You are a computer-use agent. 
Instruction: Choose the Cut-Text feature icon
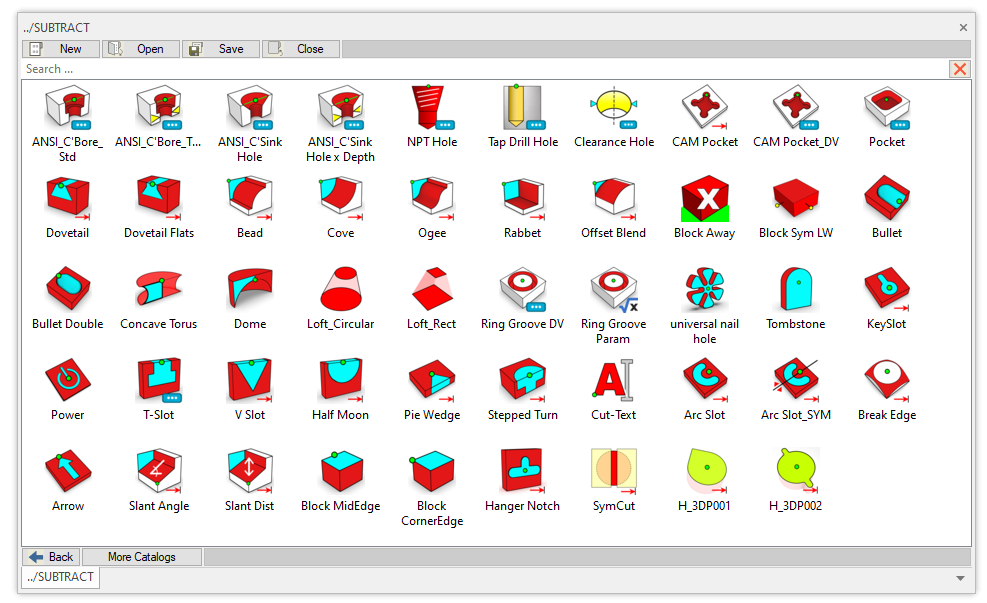[614, 380]
